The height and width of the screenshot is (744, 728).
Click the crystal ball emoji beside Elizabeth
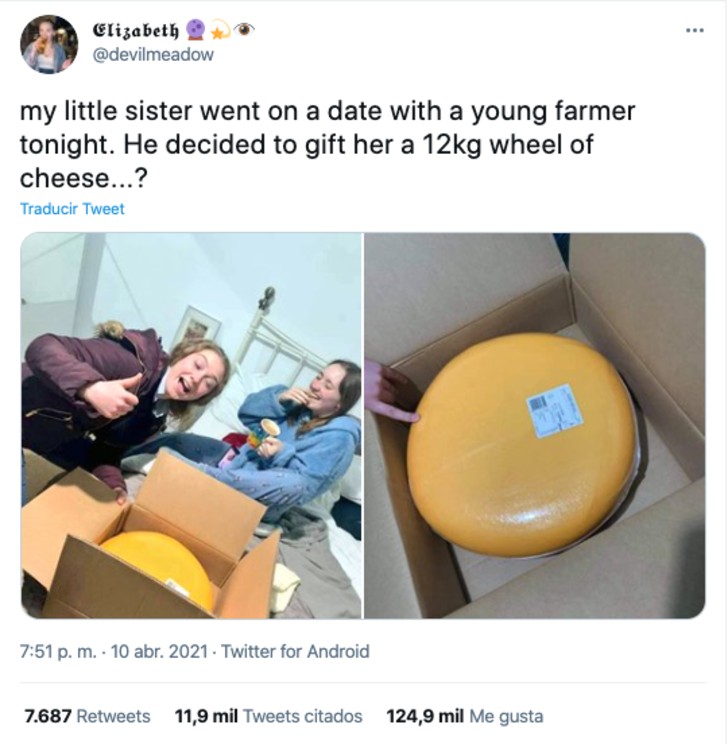[x=195, y=29]
